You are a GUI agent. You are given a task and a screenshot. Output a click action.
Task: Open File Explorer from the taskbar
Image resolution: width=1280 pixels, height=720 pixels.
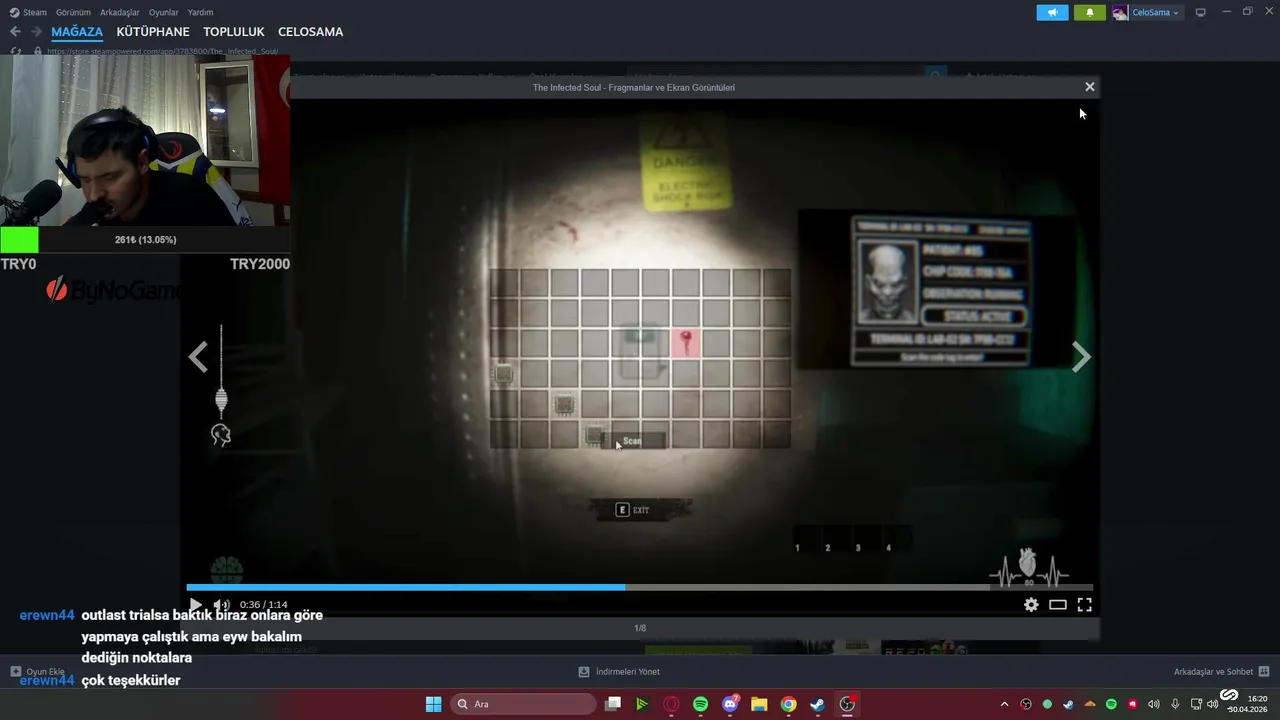pyautogui.click(x=759, y=704)
